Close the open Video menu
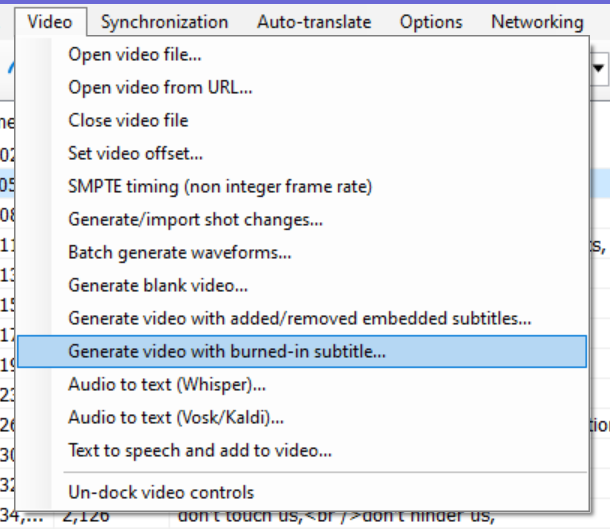610x529 pixels. 50,21
